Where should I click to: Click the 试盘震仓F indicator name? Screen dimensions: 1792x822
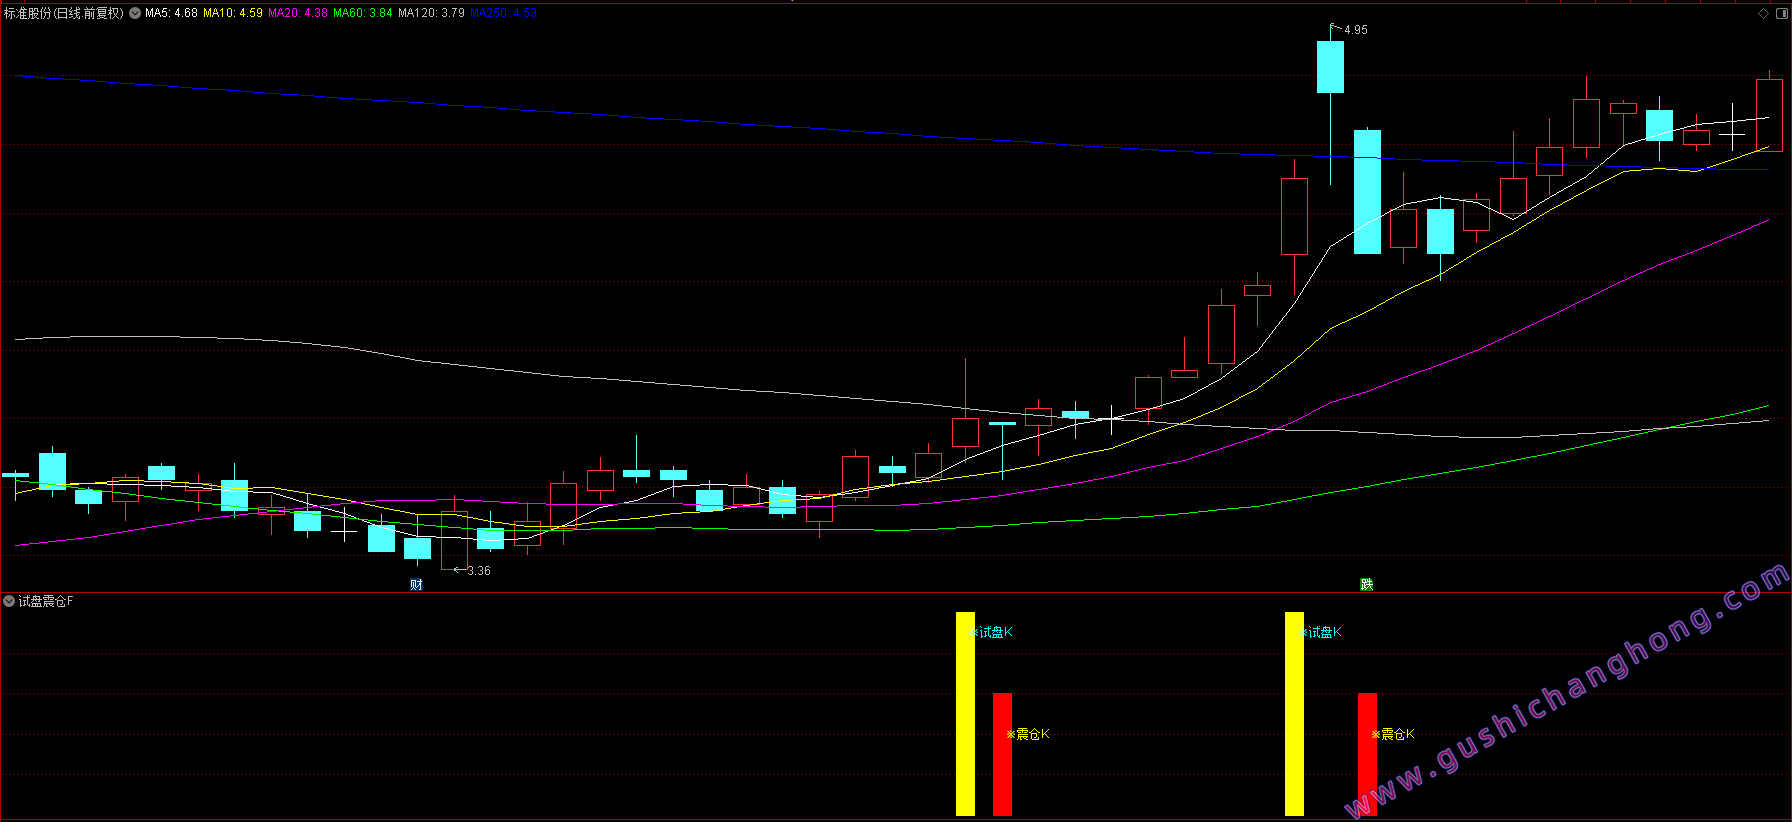click(46, 601)
